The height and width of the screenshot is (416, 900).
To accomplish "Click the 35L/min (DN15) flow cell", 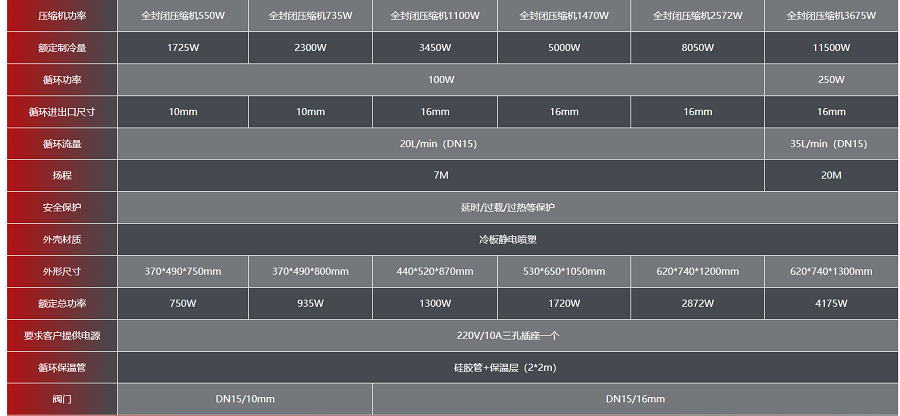I will point(831,144).
